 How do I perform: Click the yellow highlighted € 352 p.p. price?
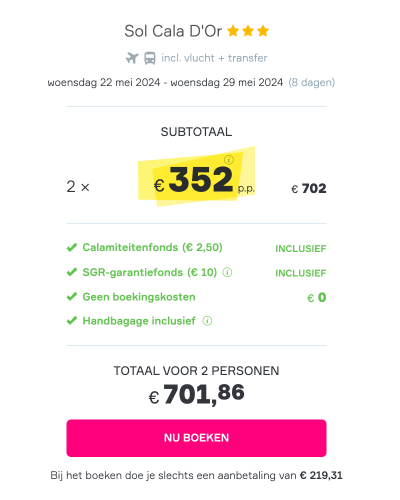pos(197,178)
